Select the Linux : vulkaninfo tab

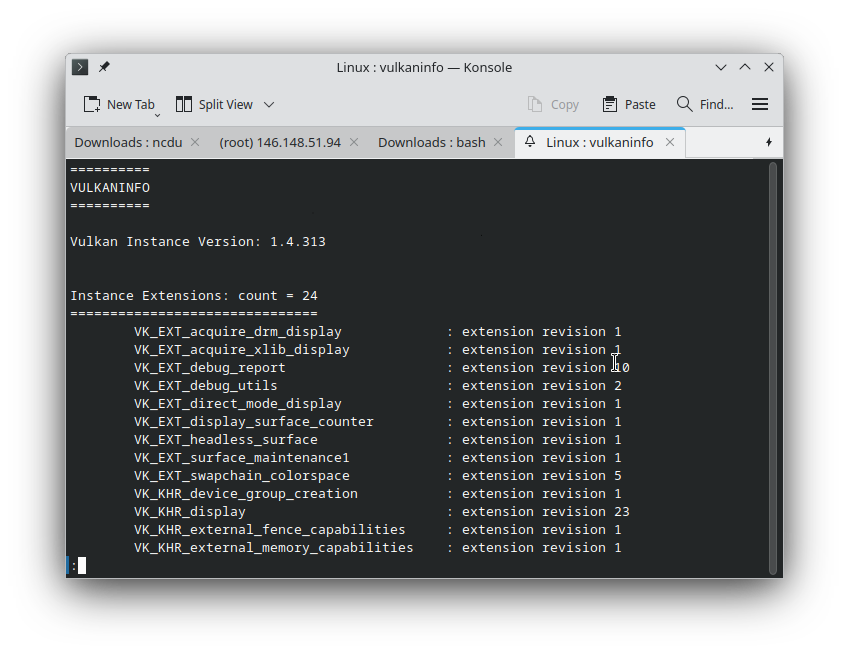coord(599,142)
